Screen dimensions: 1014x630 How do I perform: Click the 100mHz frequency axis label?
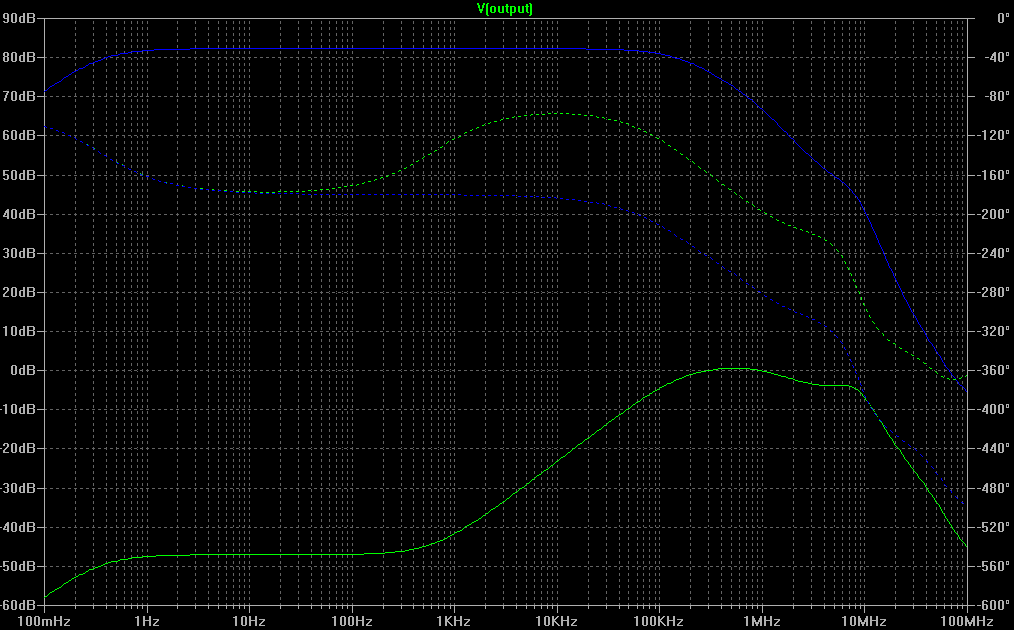[44, 621]
